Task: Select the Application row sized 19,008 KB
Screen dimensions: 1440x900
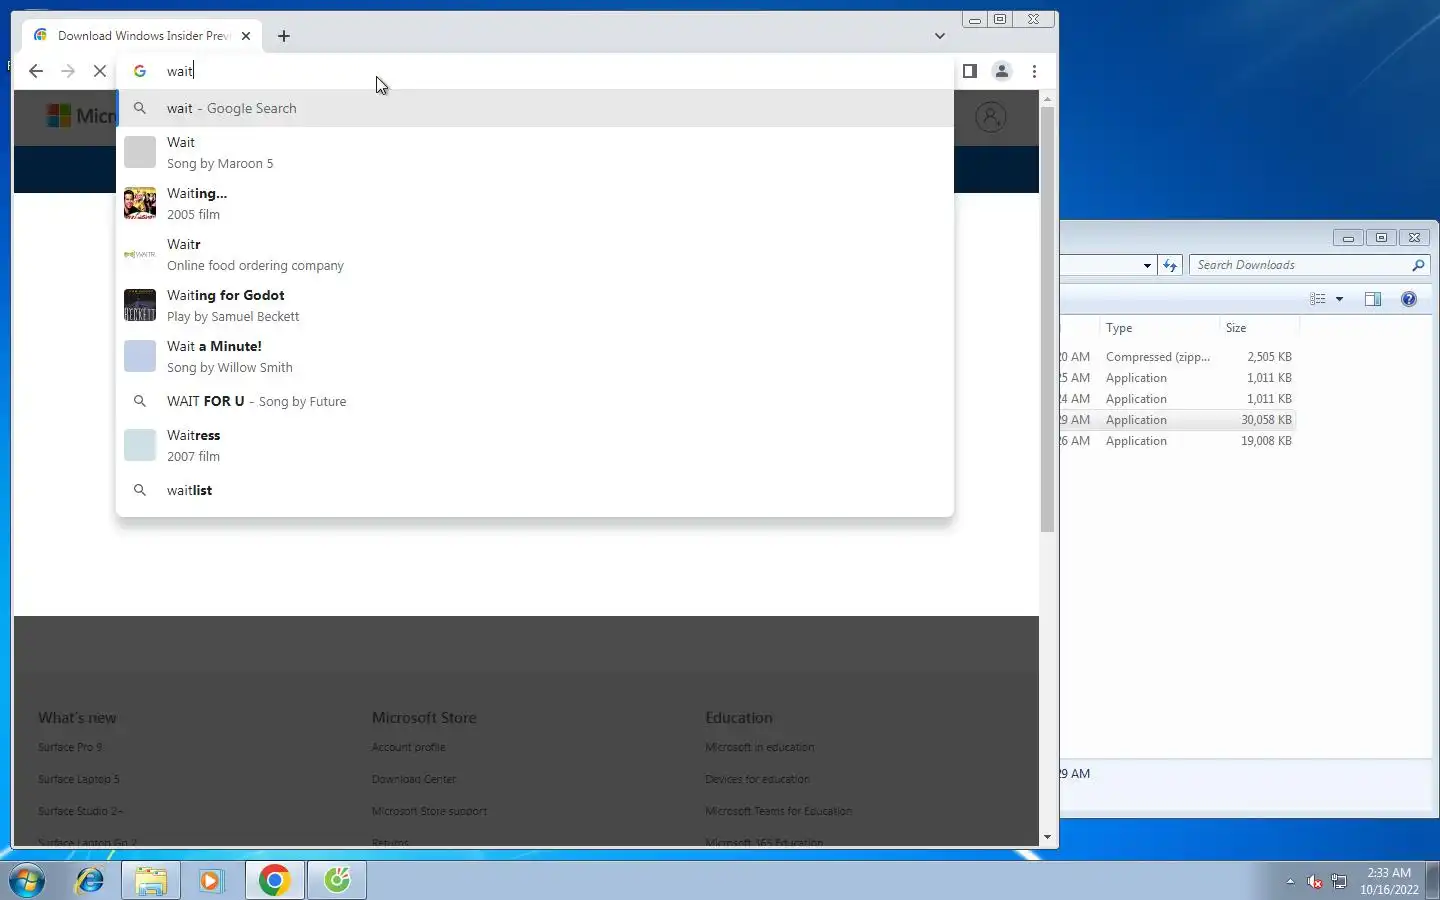Action: [1178, 441]
